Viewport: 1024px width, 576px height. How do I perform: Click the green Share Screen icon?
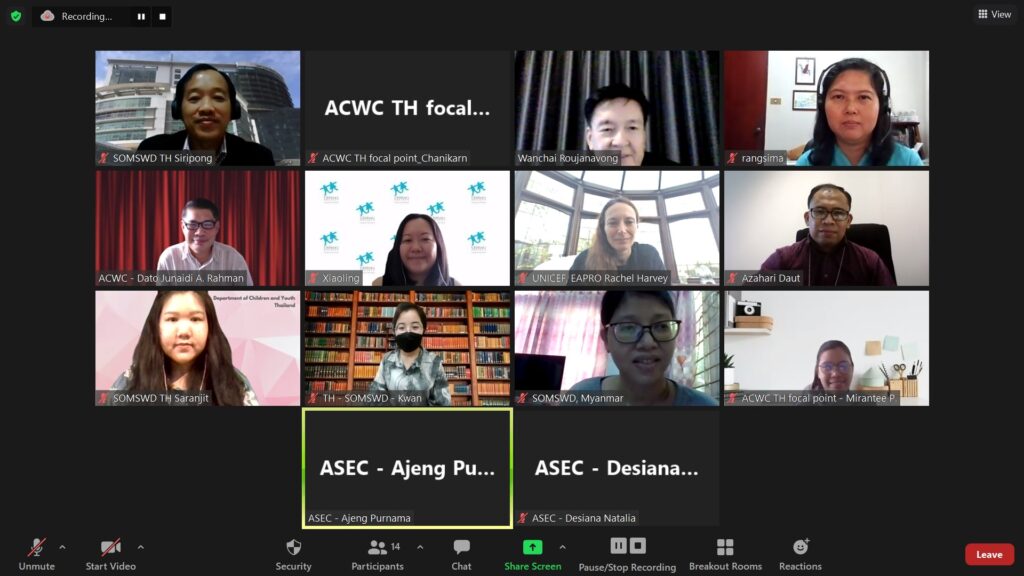(x=532, y=547)
